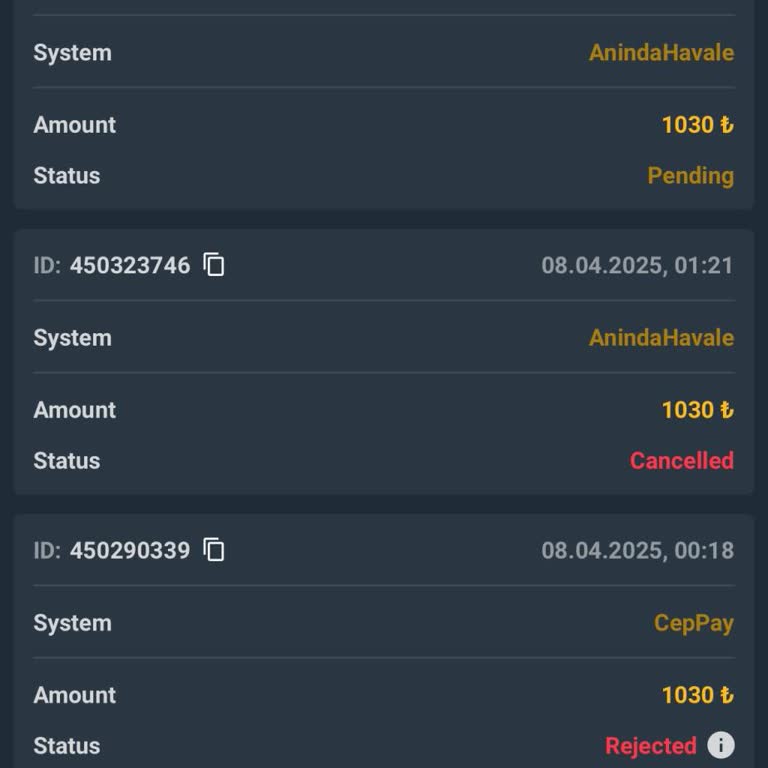
Task: Click the 08.04.2025, 01:21 timestamp
Action: [637, 265]
